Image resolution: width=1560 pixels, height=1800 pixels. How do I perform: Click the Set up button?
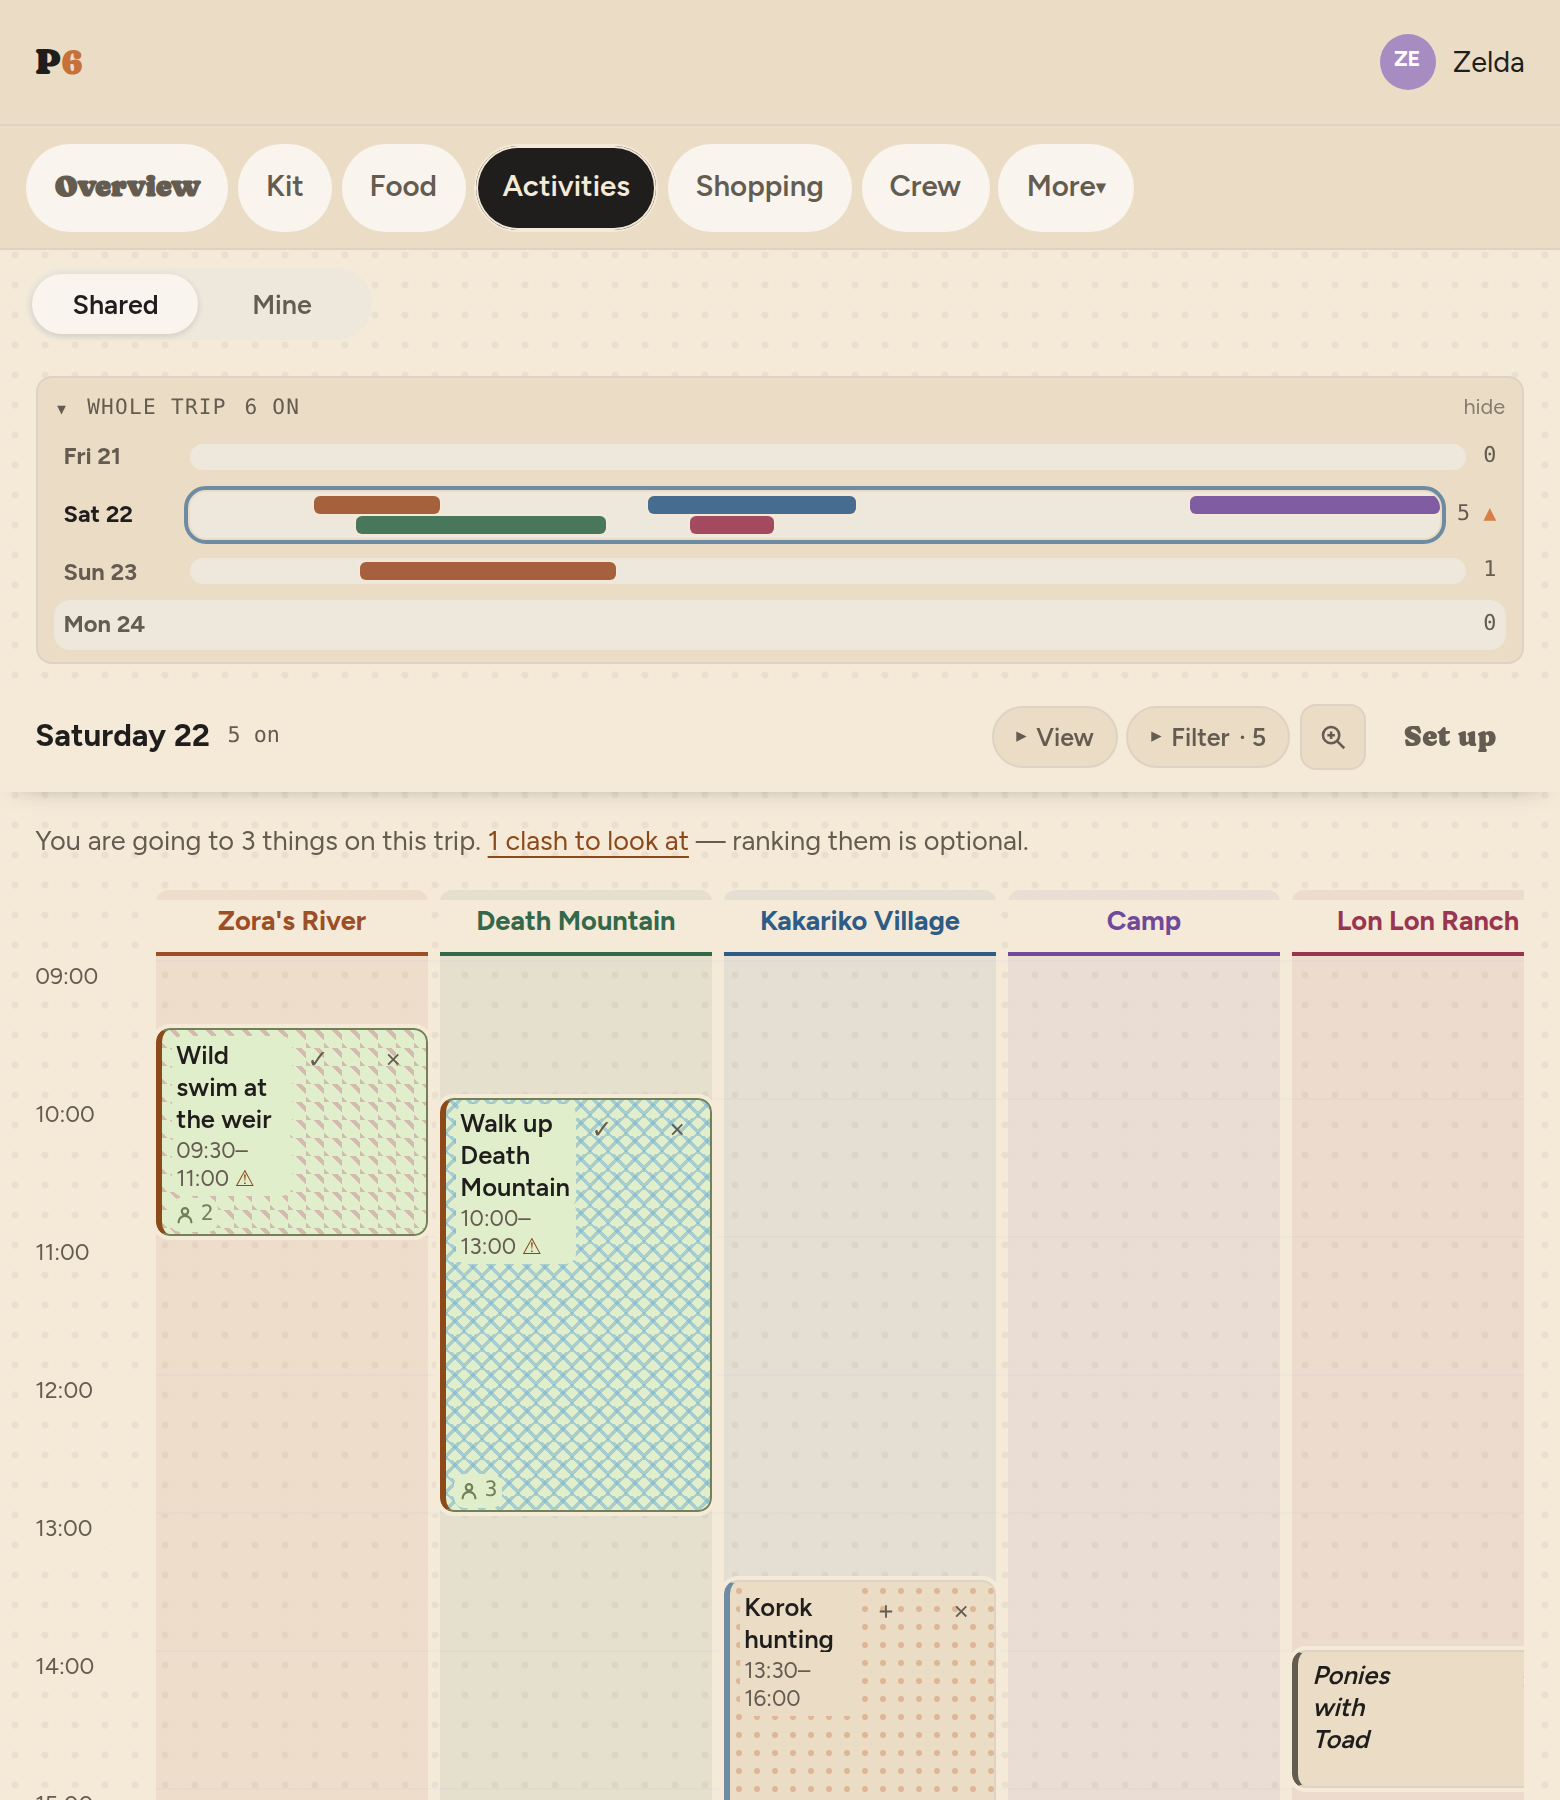click(1450, 737)
